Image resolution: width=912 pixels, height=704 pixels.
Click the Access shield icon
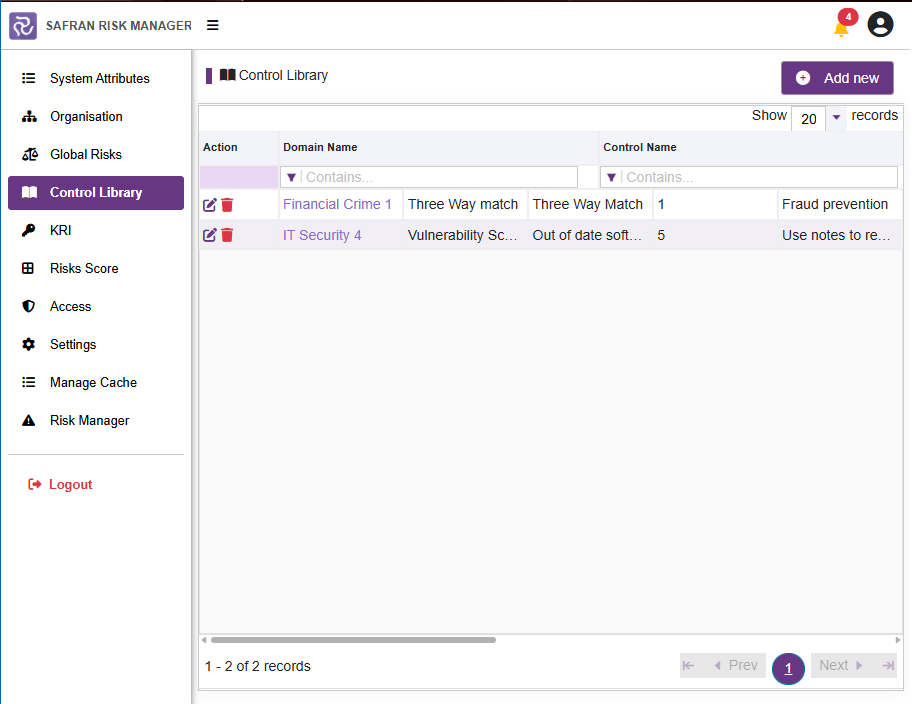[28, 306]
